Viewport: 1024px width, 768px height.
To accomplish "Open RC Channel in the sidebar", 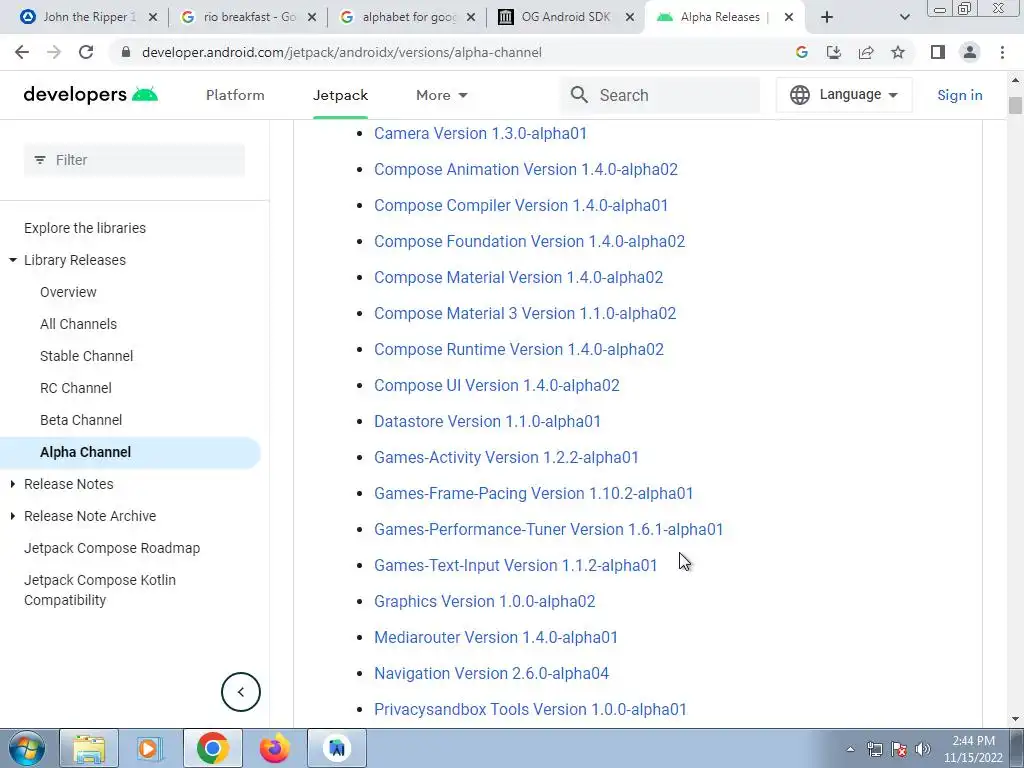I will [76, 388].
